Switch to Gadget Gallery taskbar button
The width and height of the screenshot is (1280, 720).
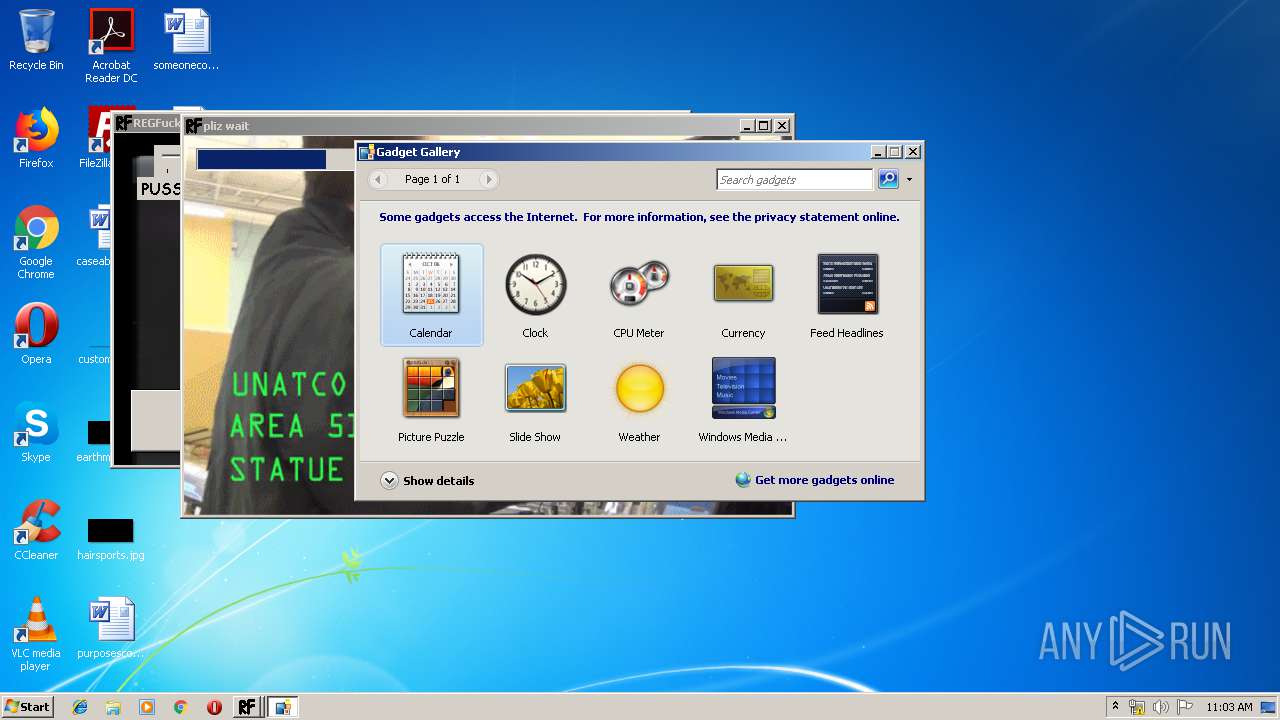point(283,707)
